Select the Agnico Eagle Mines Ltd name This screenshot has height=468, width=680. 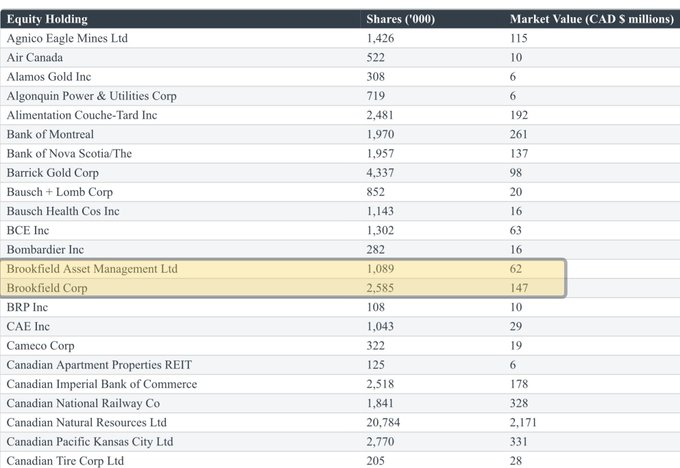click(67, 38)
